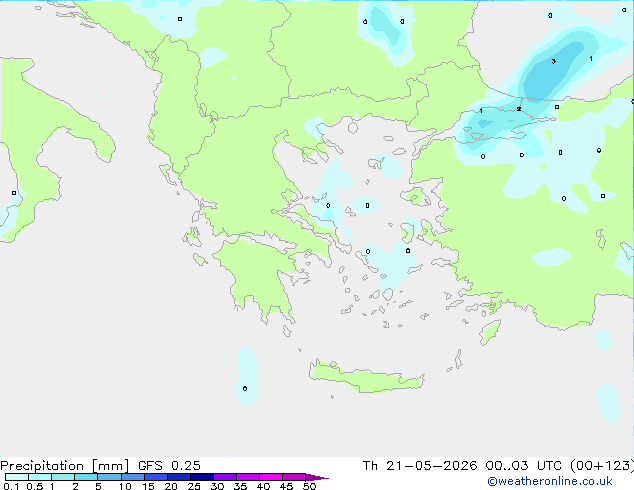Click the '25' legend scale label
Image resolution: width=634 pixels, height=490 pixels.
coord(194,486)
